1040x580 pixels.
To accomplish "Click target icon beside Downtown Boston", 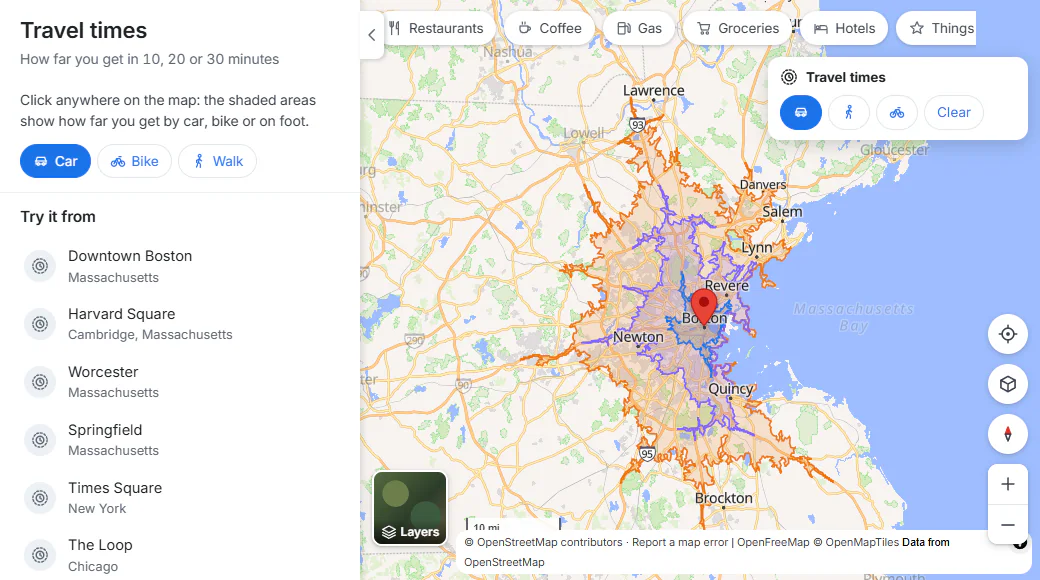I will tap(40, 266).
